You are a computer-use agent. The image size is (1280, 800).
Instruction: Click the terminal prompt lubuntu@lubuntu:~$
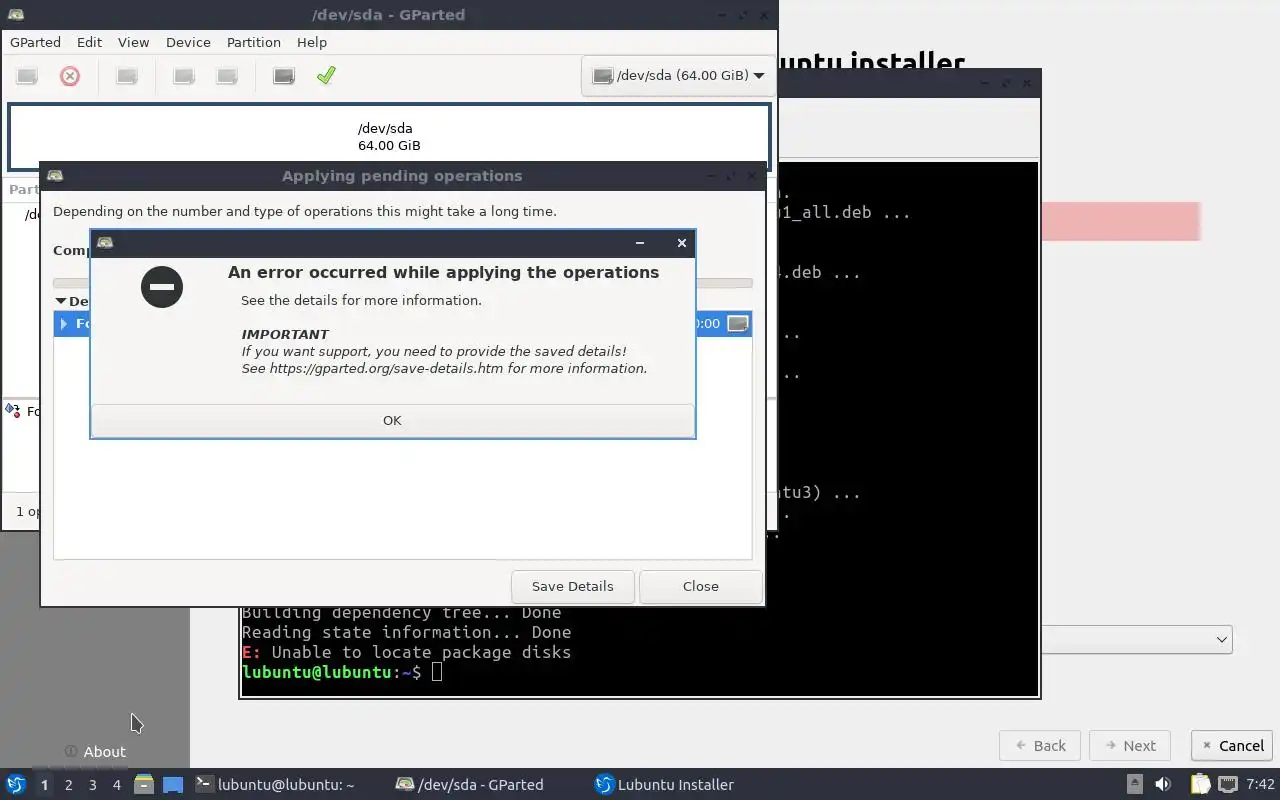point(332,672)
